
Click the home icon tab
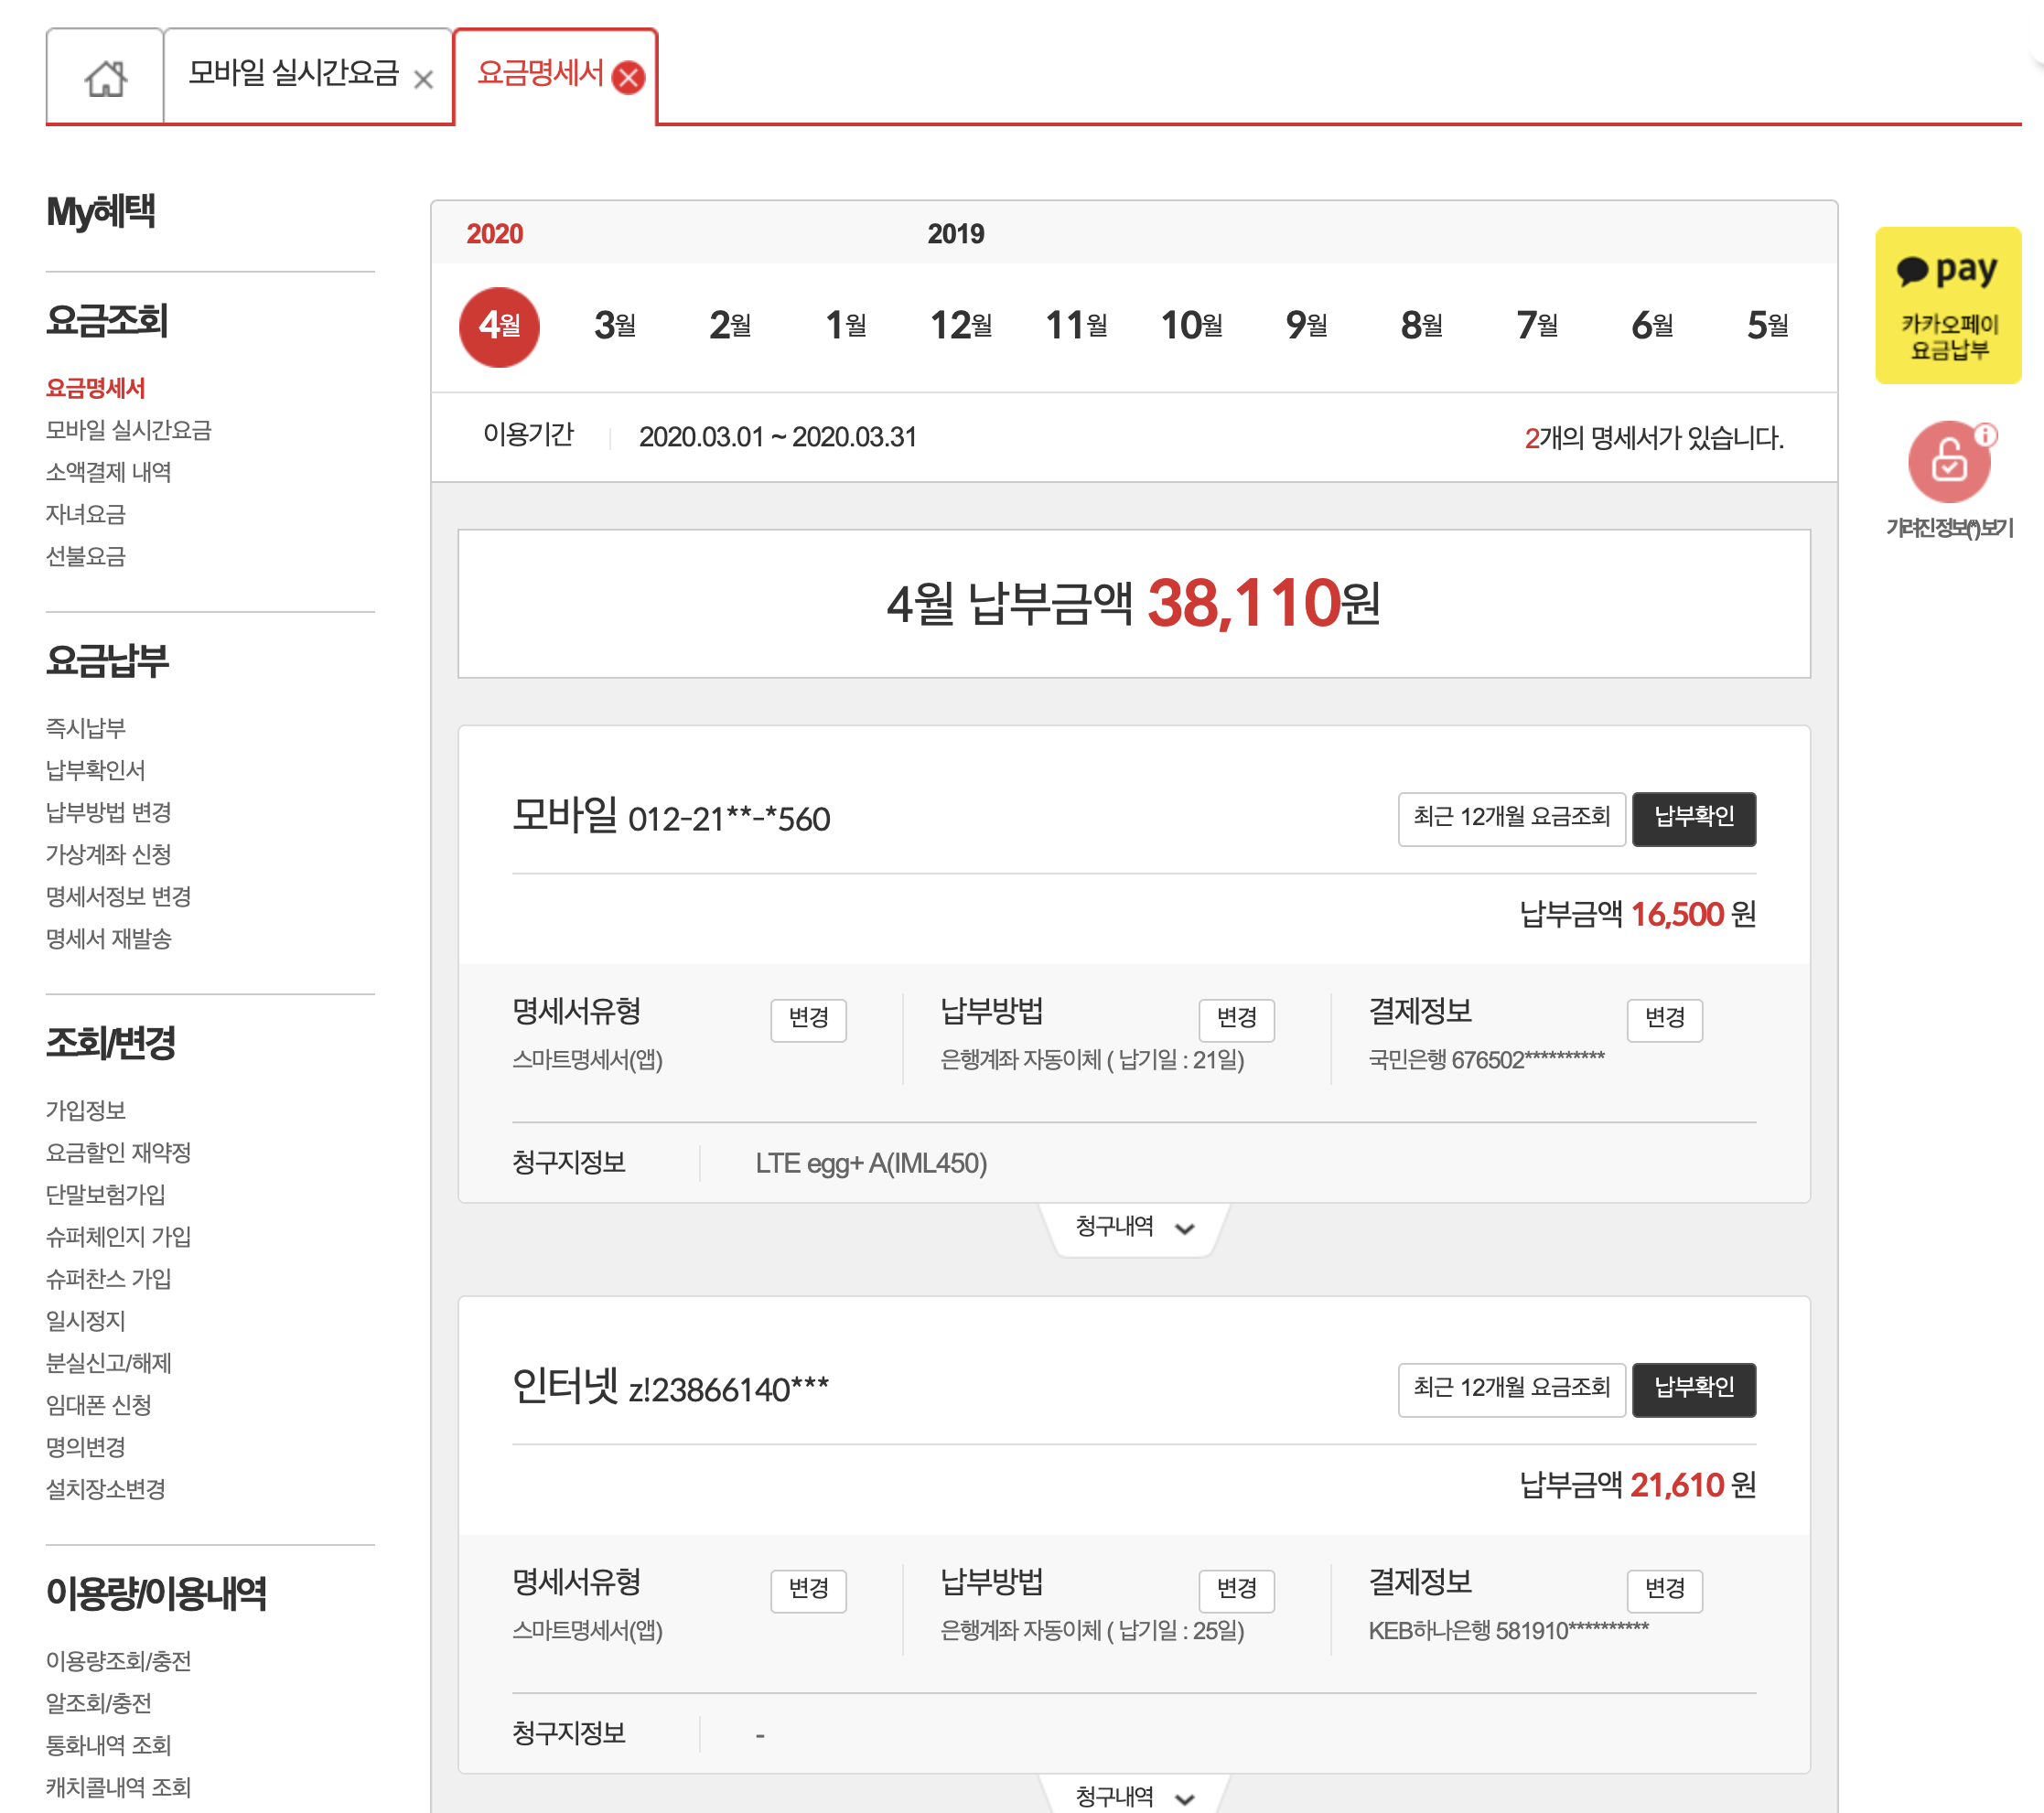[x=105, y=78]
